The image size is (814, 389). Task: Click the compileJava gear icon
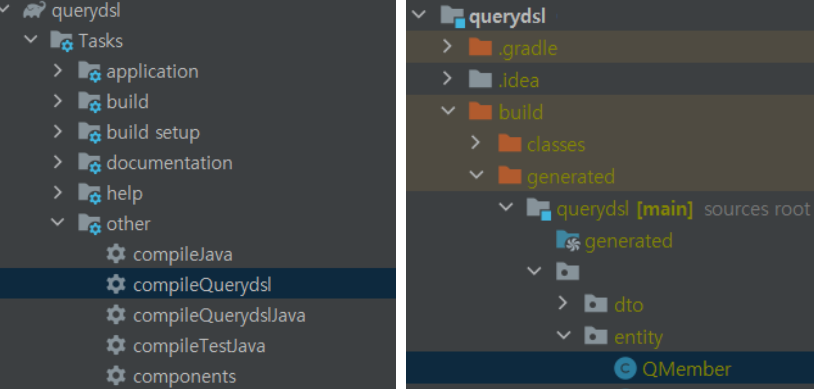[x=115, y=254]
